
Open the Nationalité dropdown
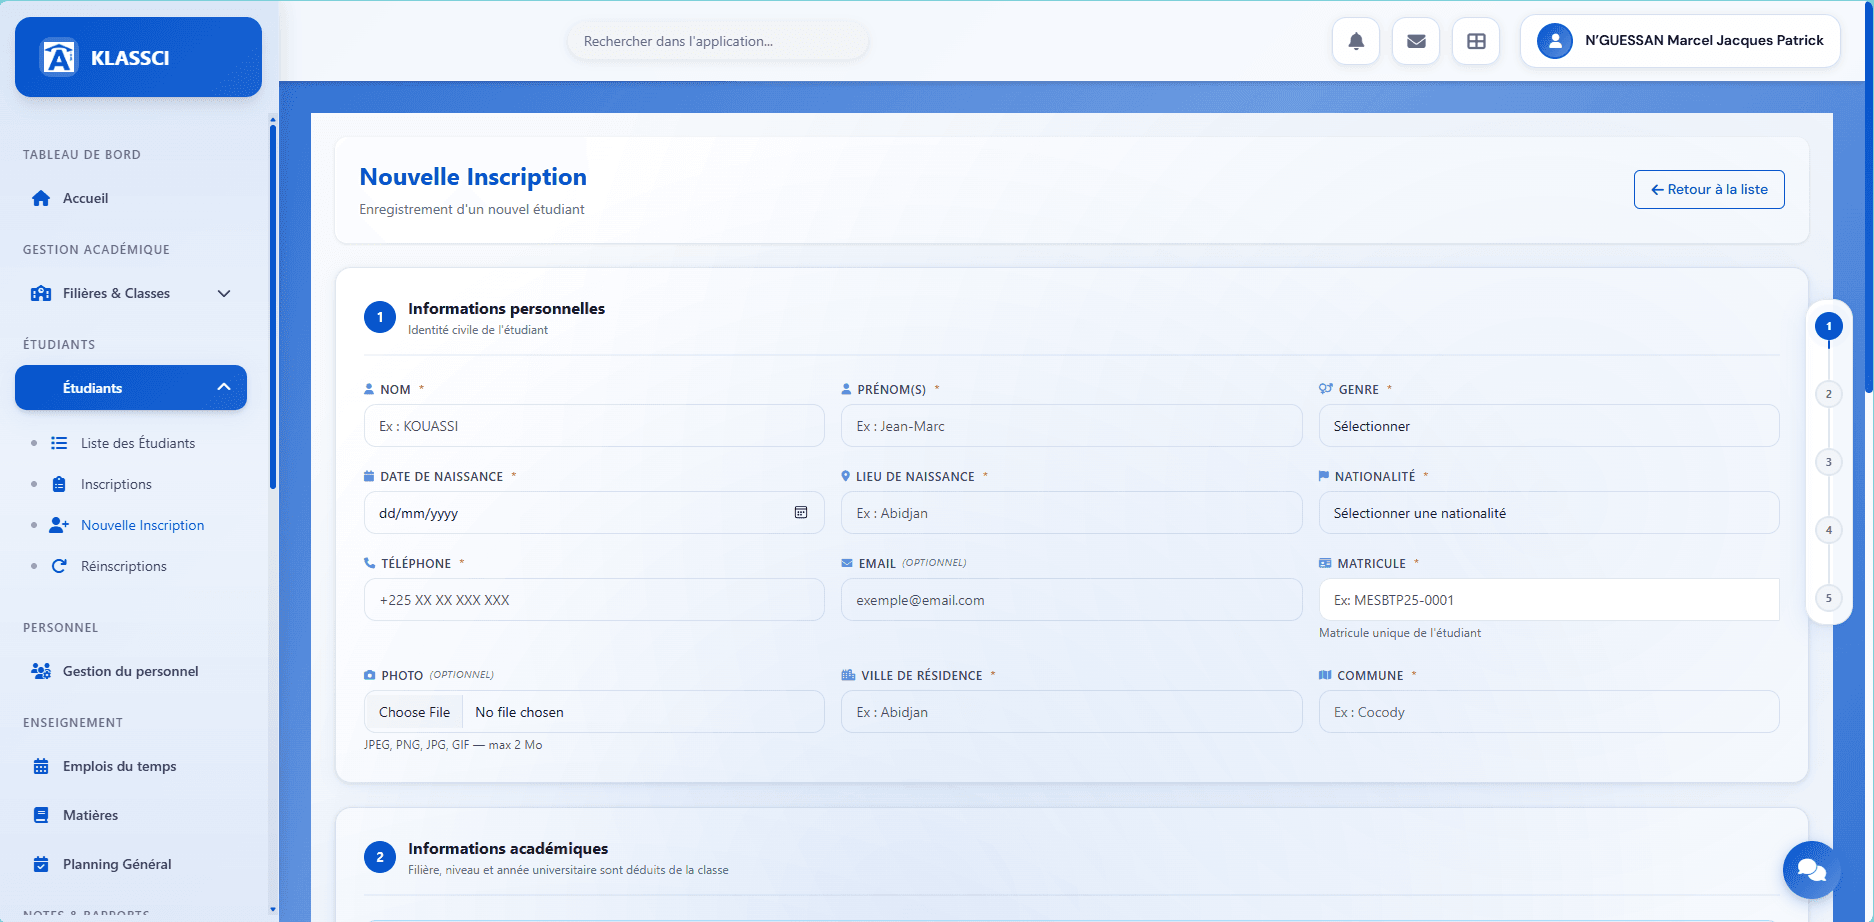[1548, 513]
